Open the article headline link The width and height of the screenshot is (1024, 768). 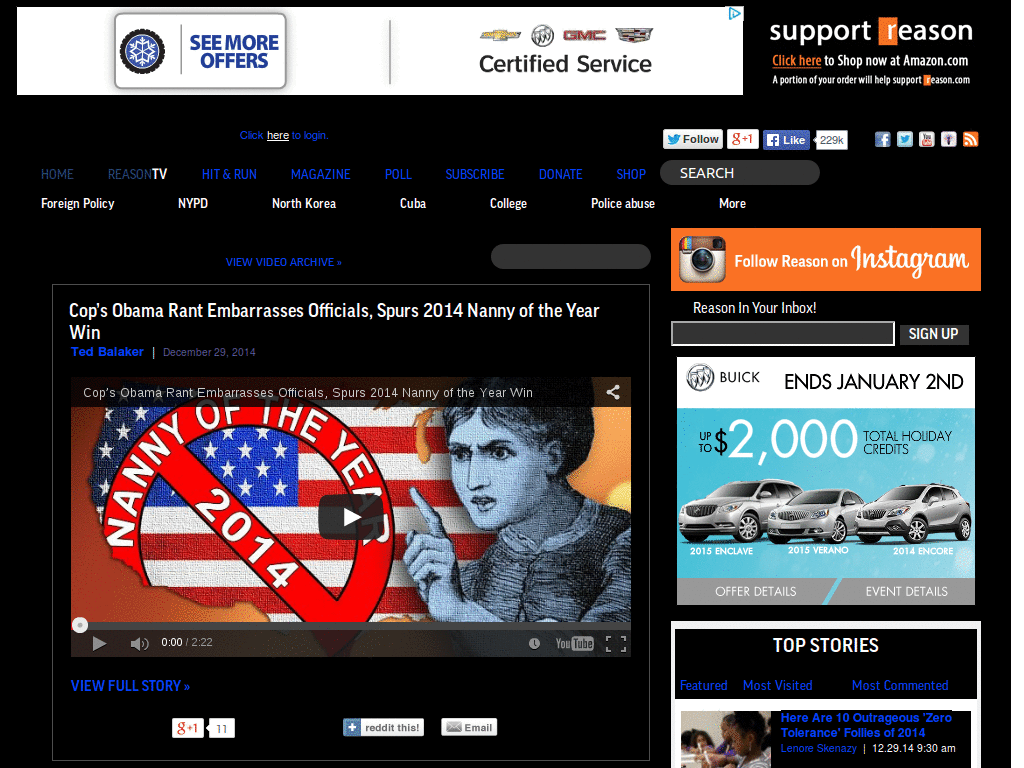pyautogui.click(x=334, y=321)
